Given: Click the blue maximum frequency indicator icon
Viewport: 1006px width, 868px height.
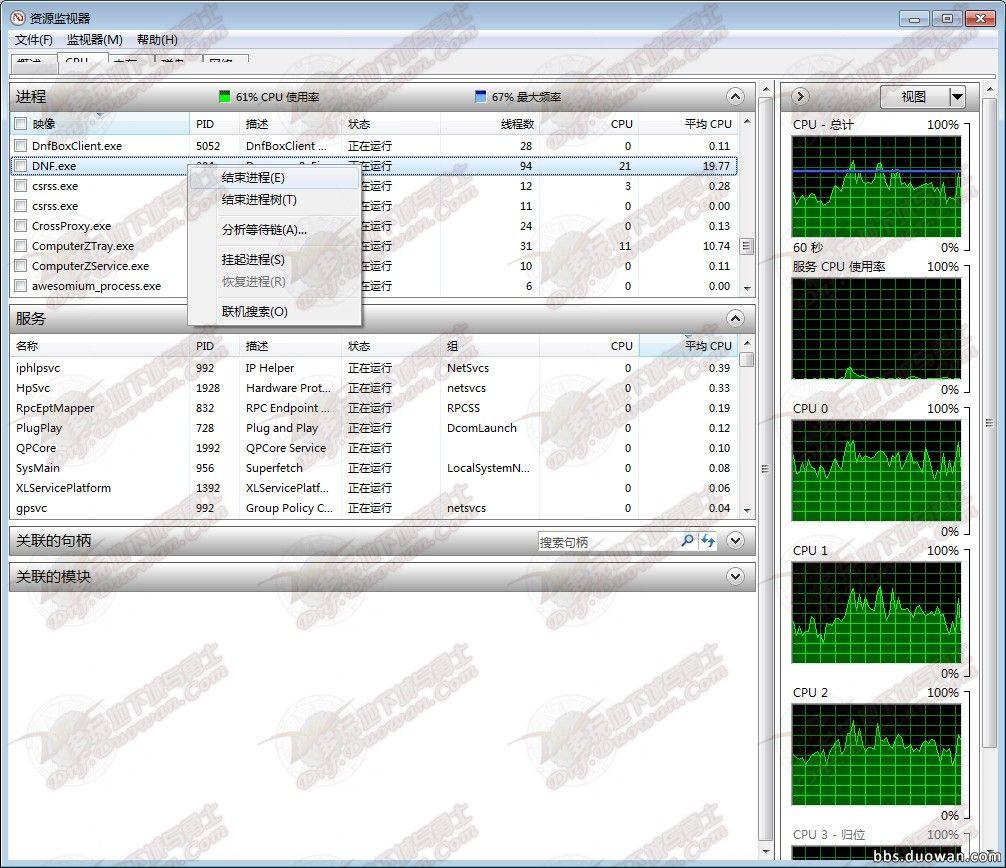Looking at the screenshot, I should click(481, 97).
